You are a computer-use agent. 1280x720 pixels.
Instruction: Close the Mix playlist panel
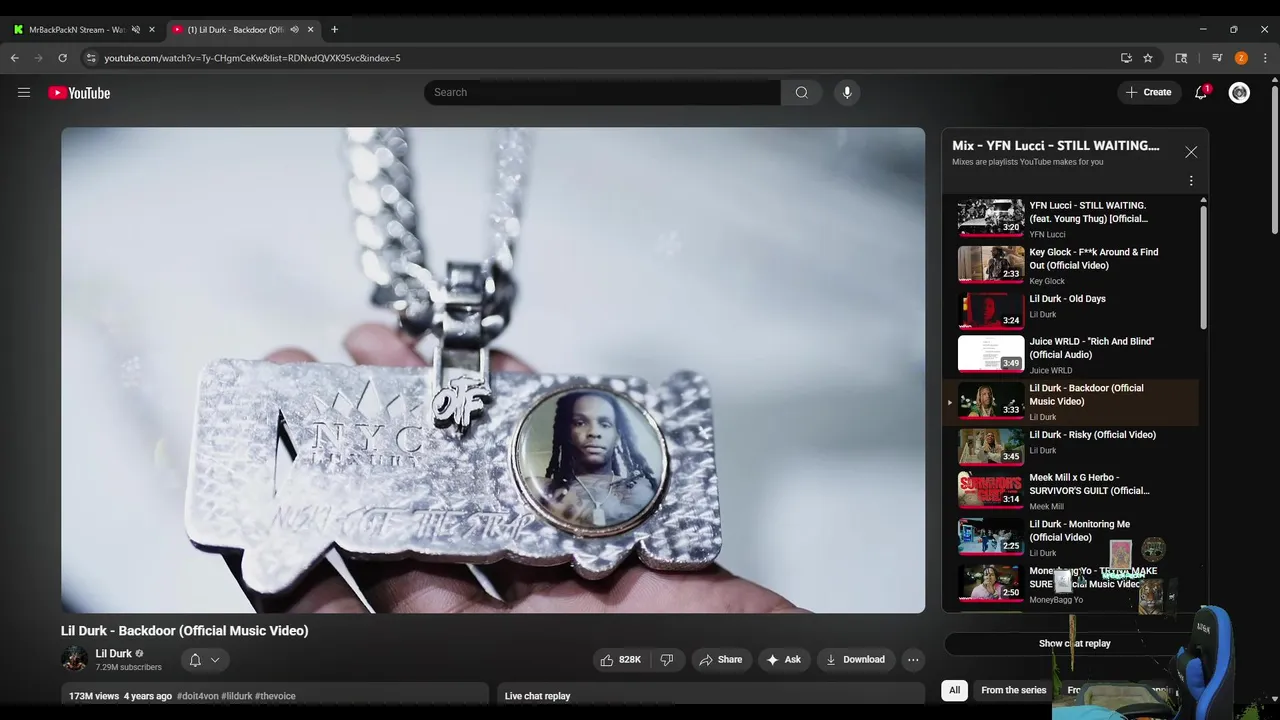(1191, 152)
